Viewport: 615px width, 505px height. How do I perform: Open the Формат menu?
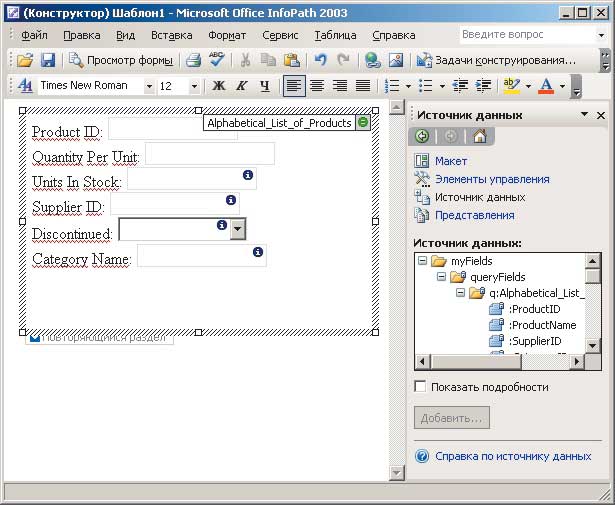tap(227, 35)
